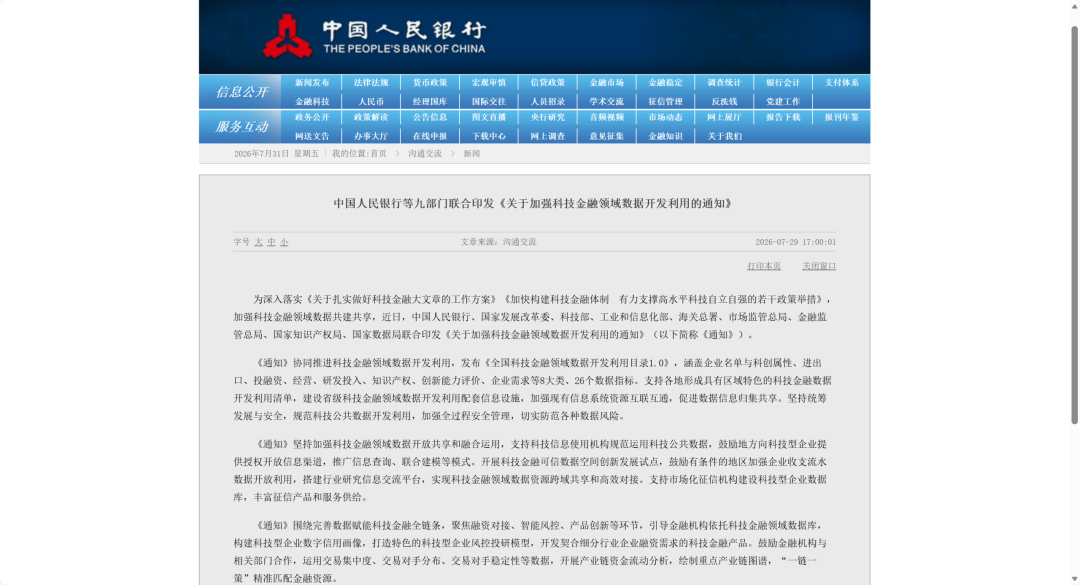The image size is (1080, 585).
Task: Open 学术交流 menu item
Action: (x=607, y=101)
